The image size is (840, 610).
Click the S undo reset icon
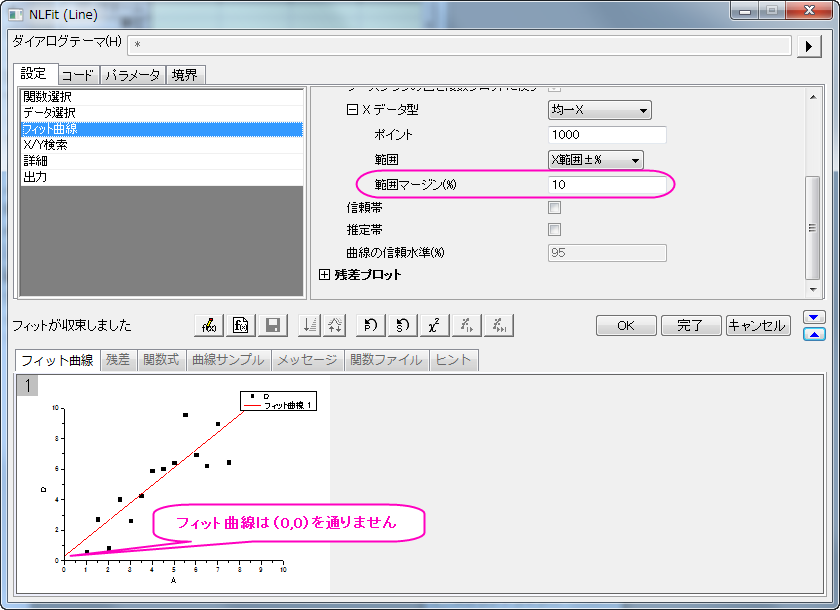tap(403, 325)
